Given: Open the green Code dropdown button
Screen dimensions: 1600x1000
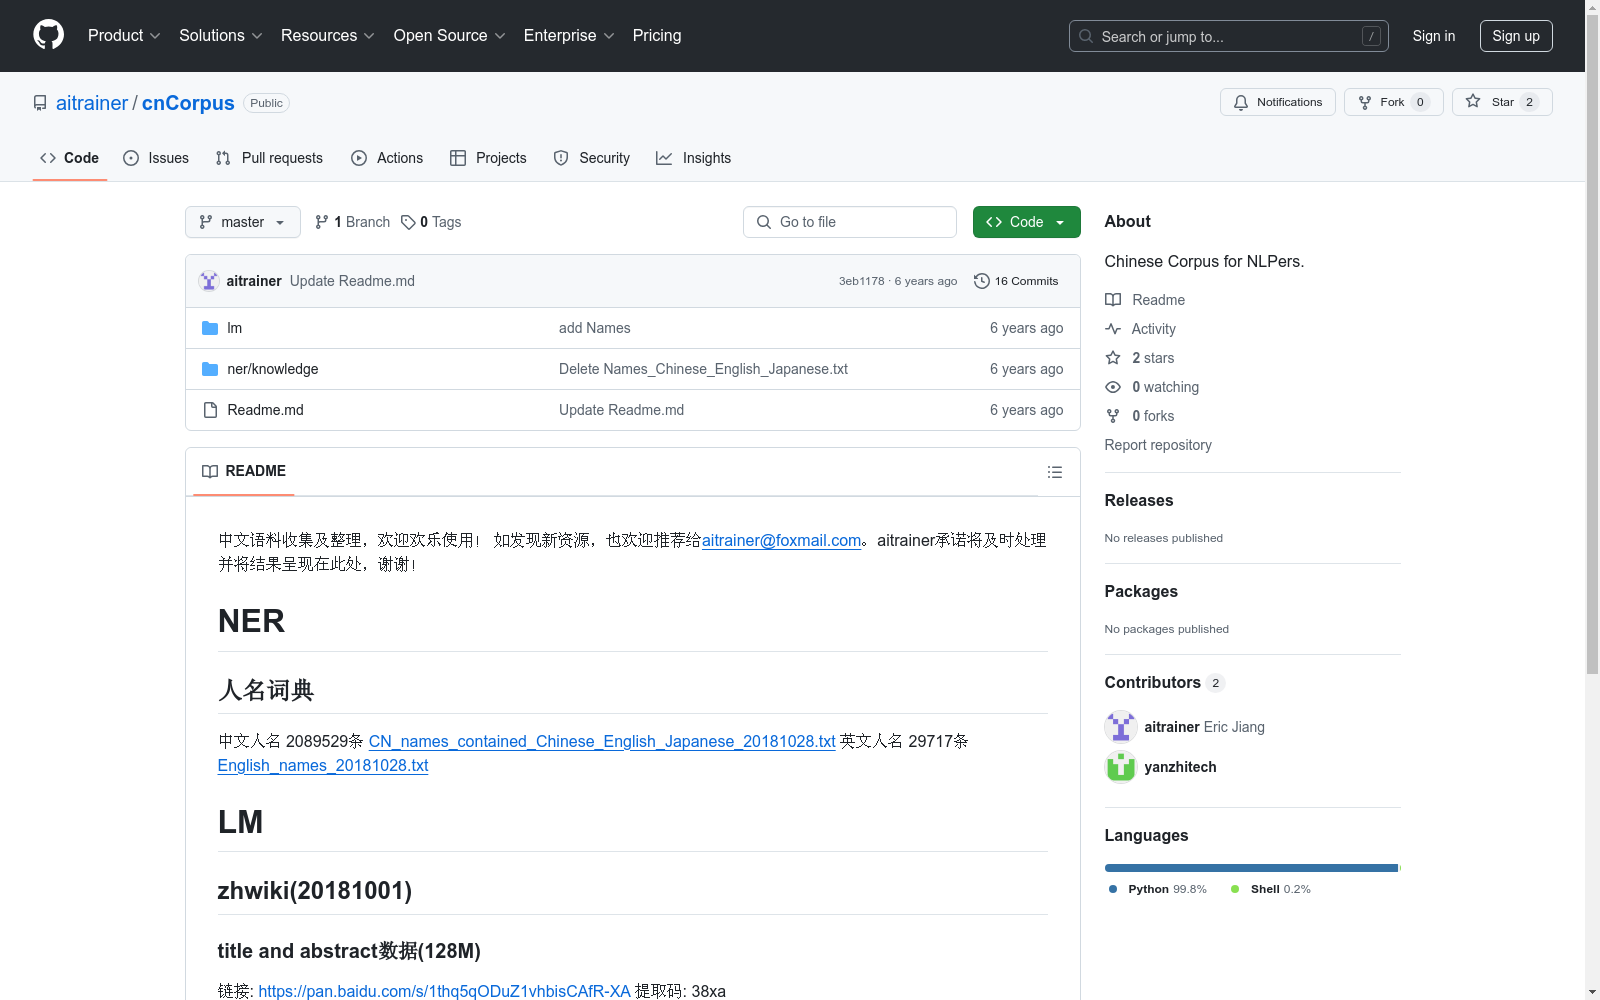Looking at the screenshot, I should (1027, 222).
